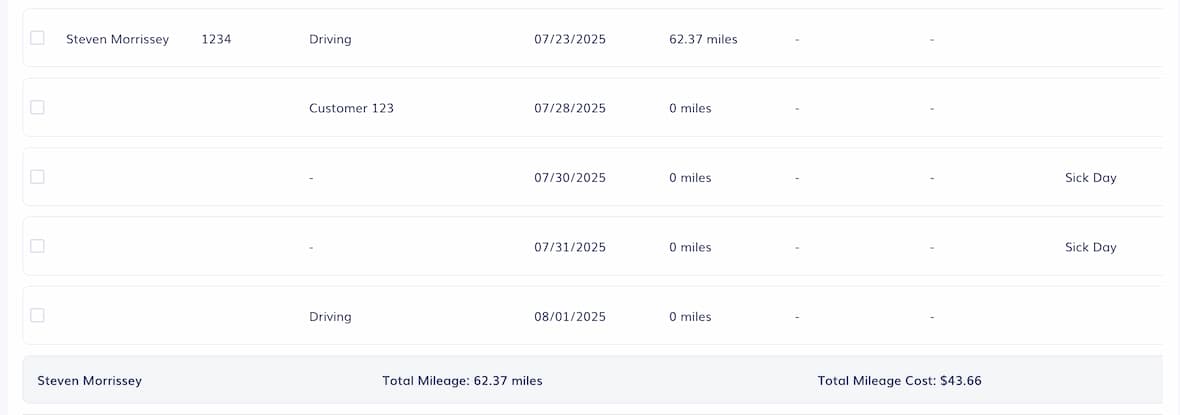Click Sick Day on the 07/30/2025 row
This screenshot has width=1180, height=415.
point(1090,178)
